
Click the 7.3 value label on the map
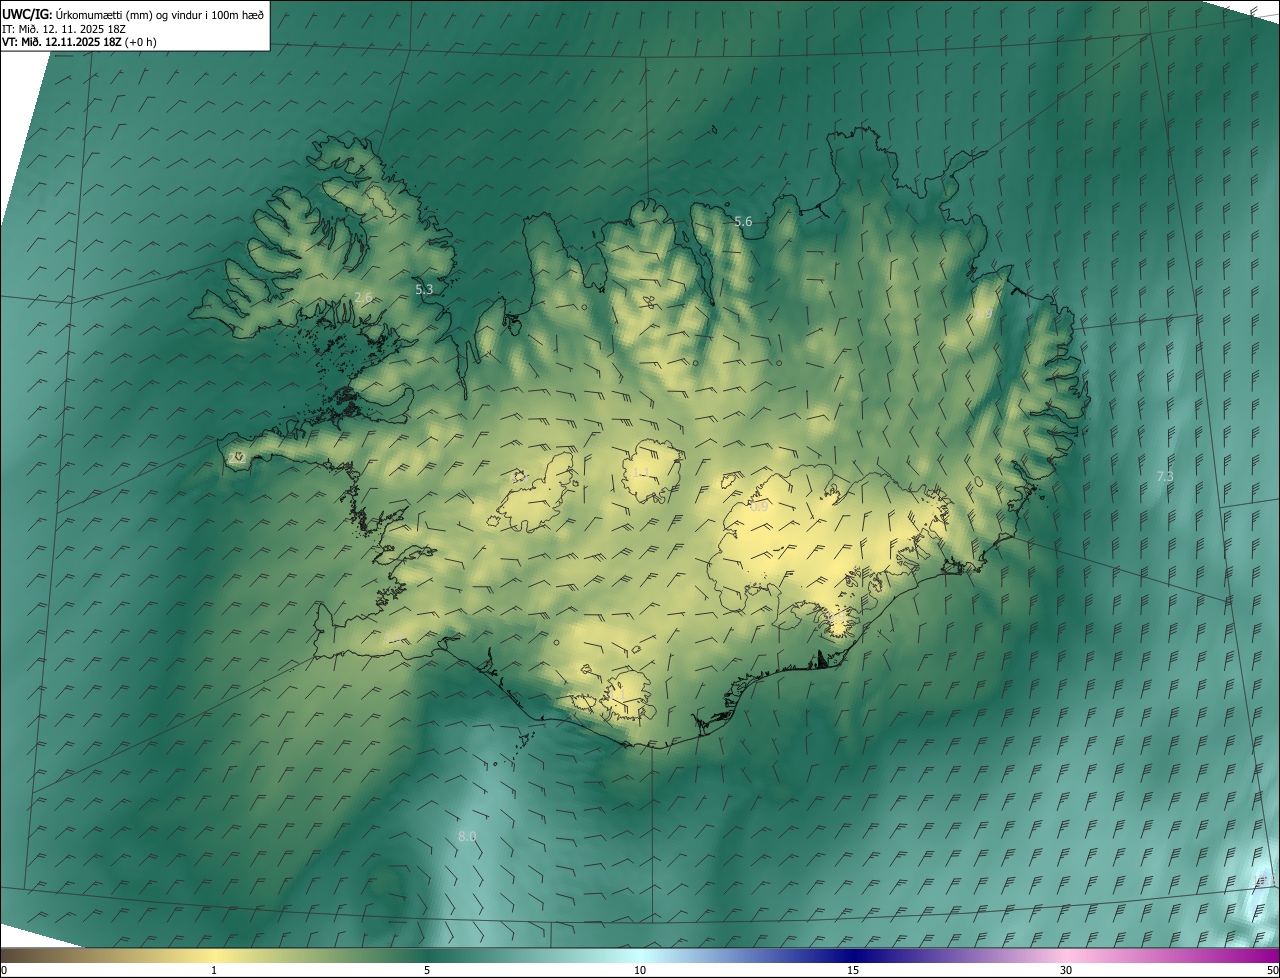coord(1165,476)
